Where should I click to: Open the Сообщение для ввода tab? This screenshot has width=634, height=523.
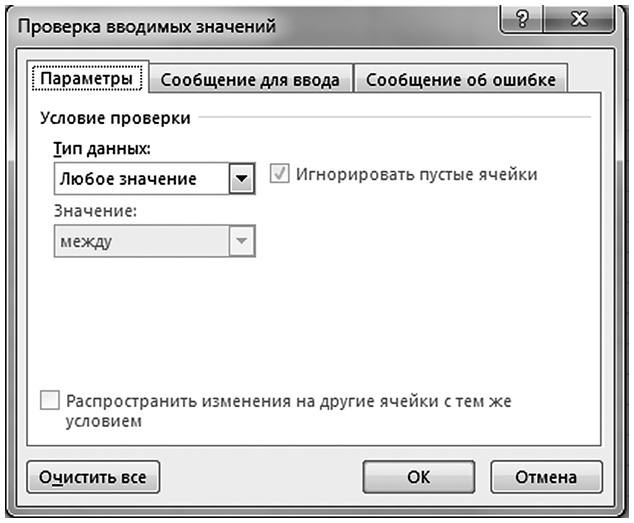pyautogui.click(x=250, y=79)
